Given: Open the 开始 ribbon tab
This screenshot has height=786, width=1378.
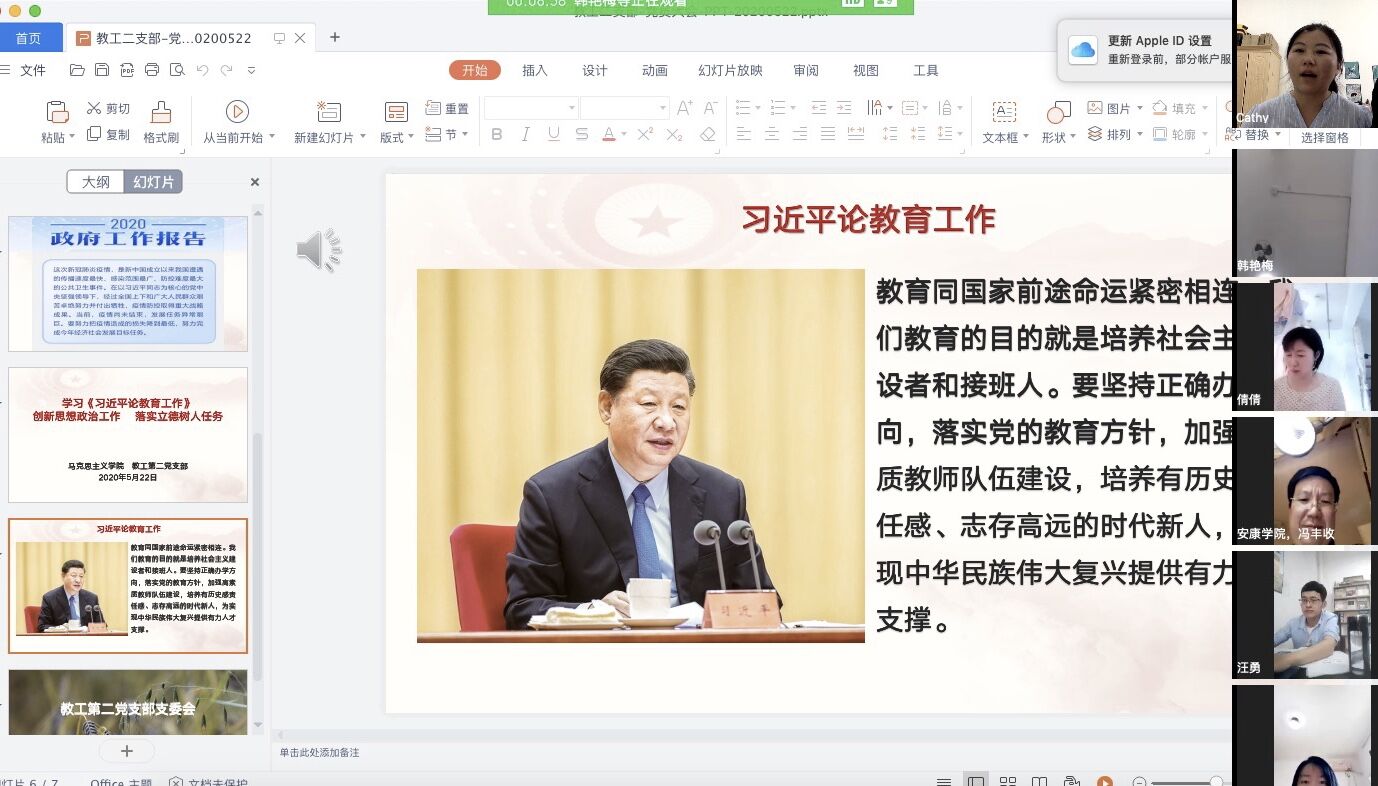Looking at the screenshot, I should 475,70.
